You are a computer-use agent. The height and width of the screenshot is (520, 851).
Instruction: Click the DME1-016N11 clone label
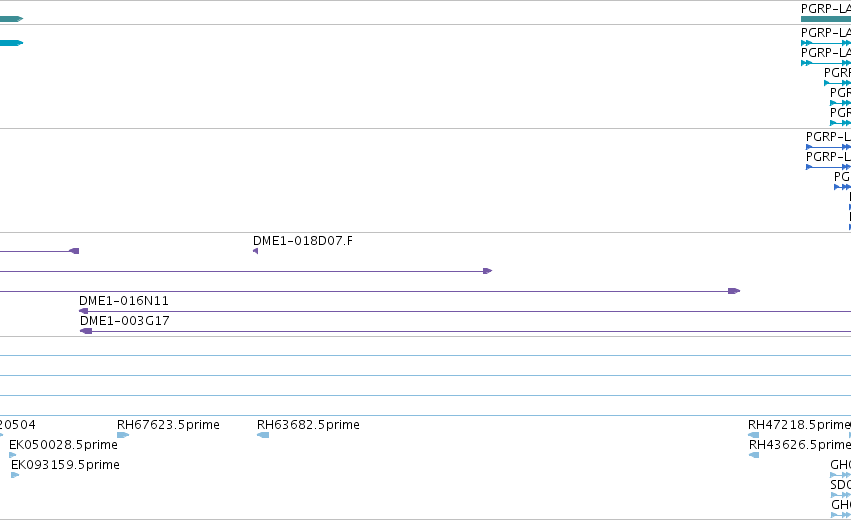click(x=124, y=301)
